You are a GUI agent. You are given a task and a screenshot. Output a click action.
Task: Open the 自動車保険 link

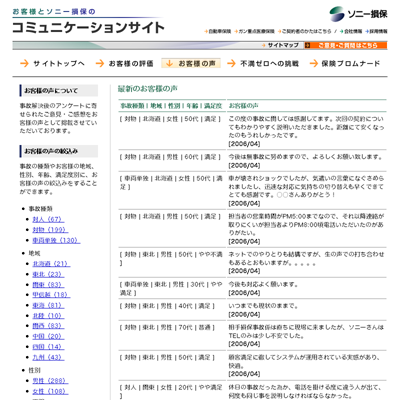point(218,31)
